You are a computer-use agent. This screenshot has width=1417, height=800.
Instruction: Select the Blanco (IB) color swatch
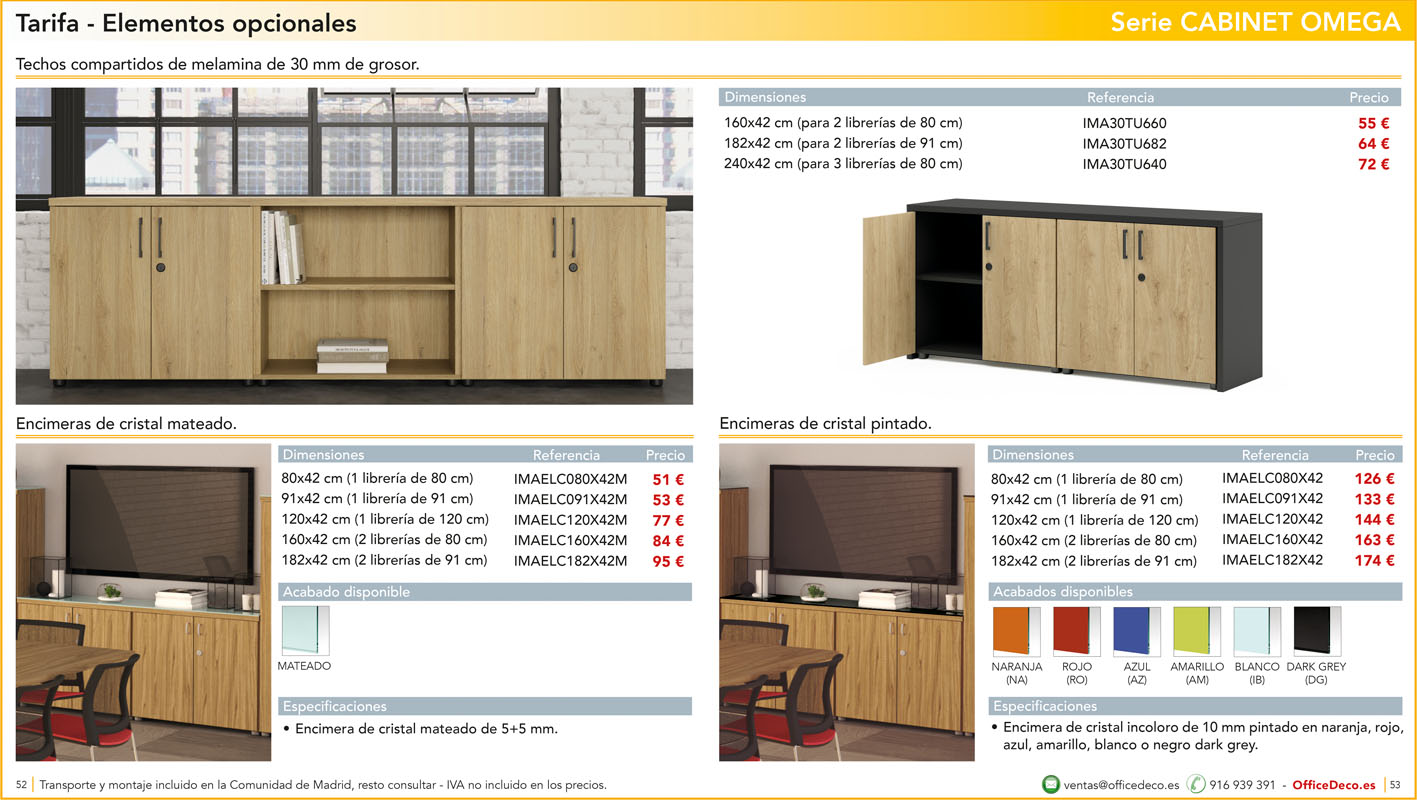(1256, 631)
